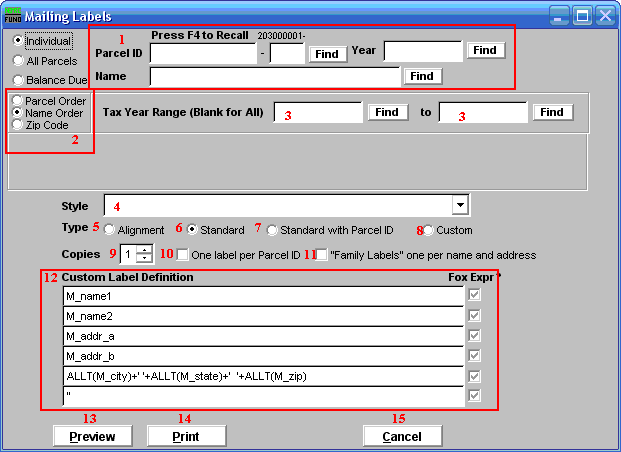The height and width of the screenshot is (452, 621).
Task: Click the Preview button
Action: click(92, 437)
